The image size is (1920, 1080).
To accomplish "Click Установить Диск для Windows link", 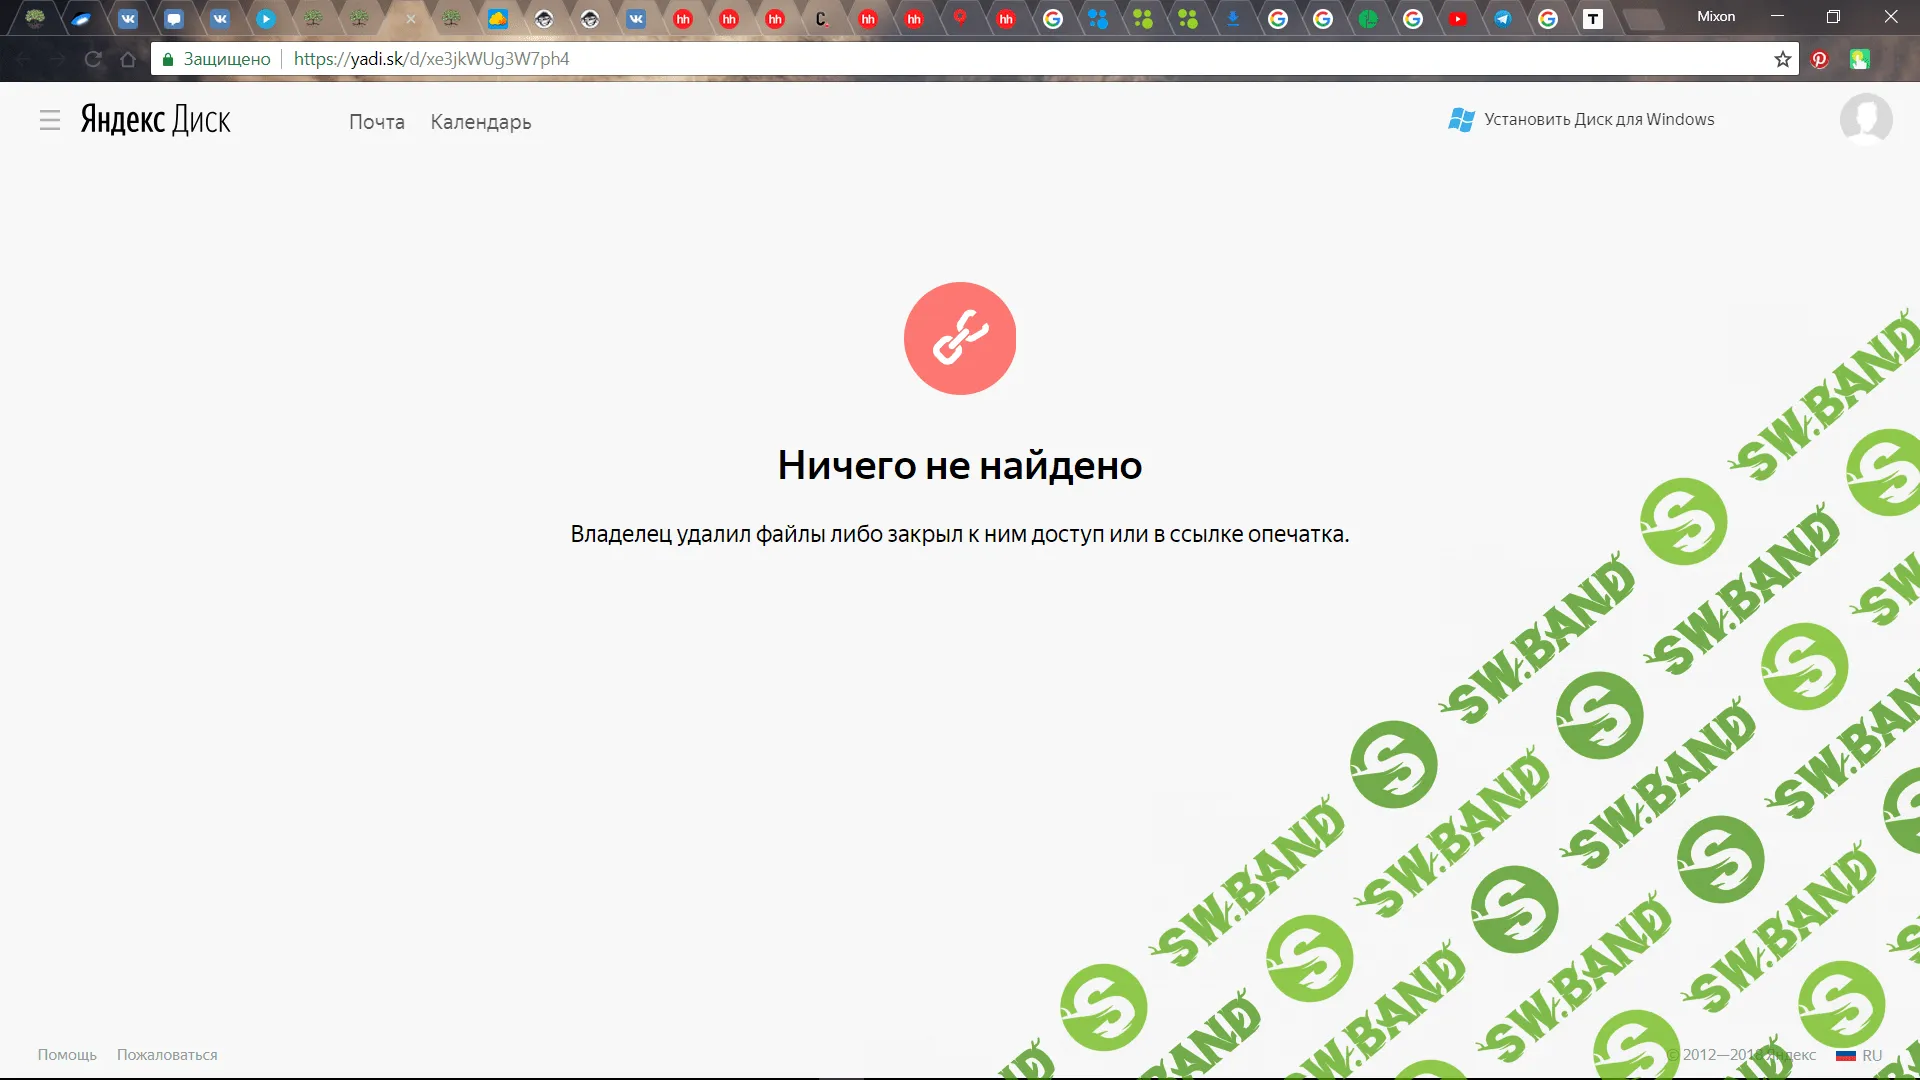I will (1598, 119).
